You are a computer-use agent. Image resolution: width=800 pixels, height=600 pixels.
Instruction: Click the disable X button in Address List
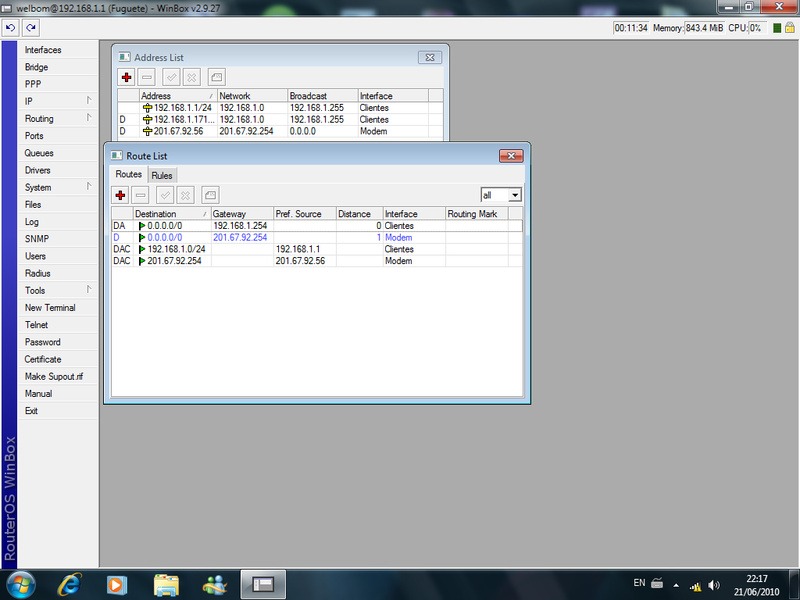click(191, 78)
